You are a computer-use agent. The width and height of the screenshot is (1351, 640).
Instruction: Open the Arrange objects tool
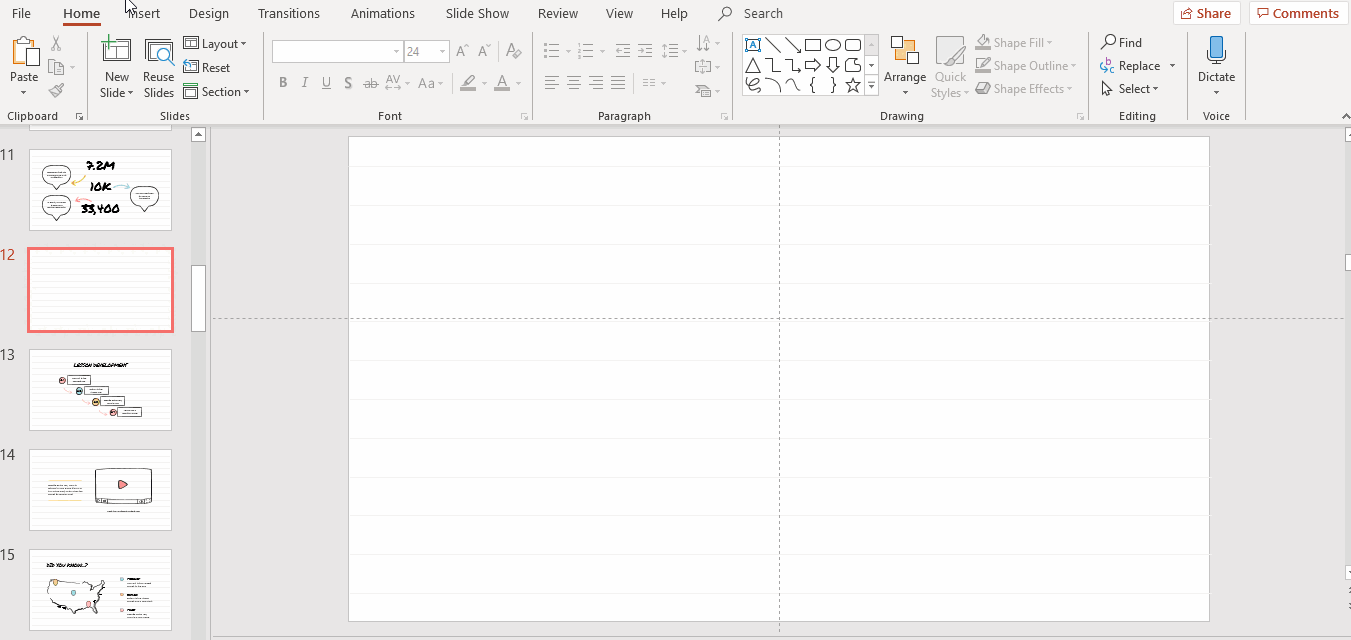(904, 60)
